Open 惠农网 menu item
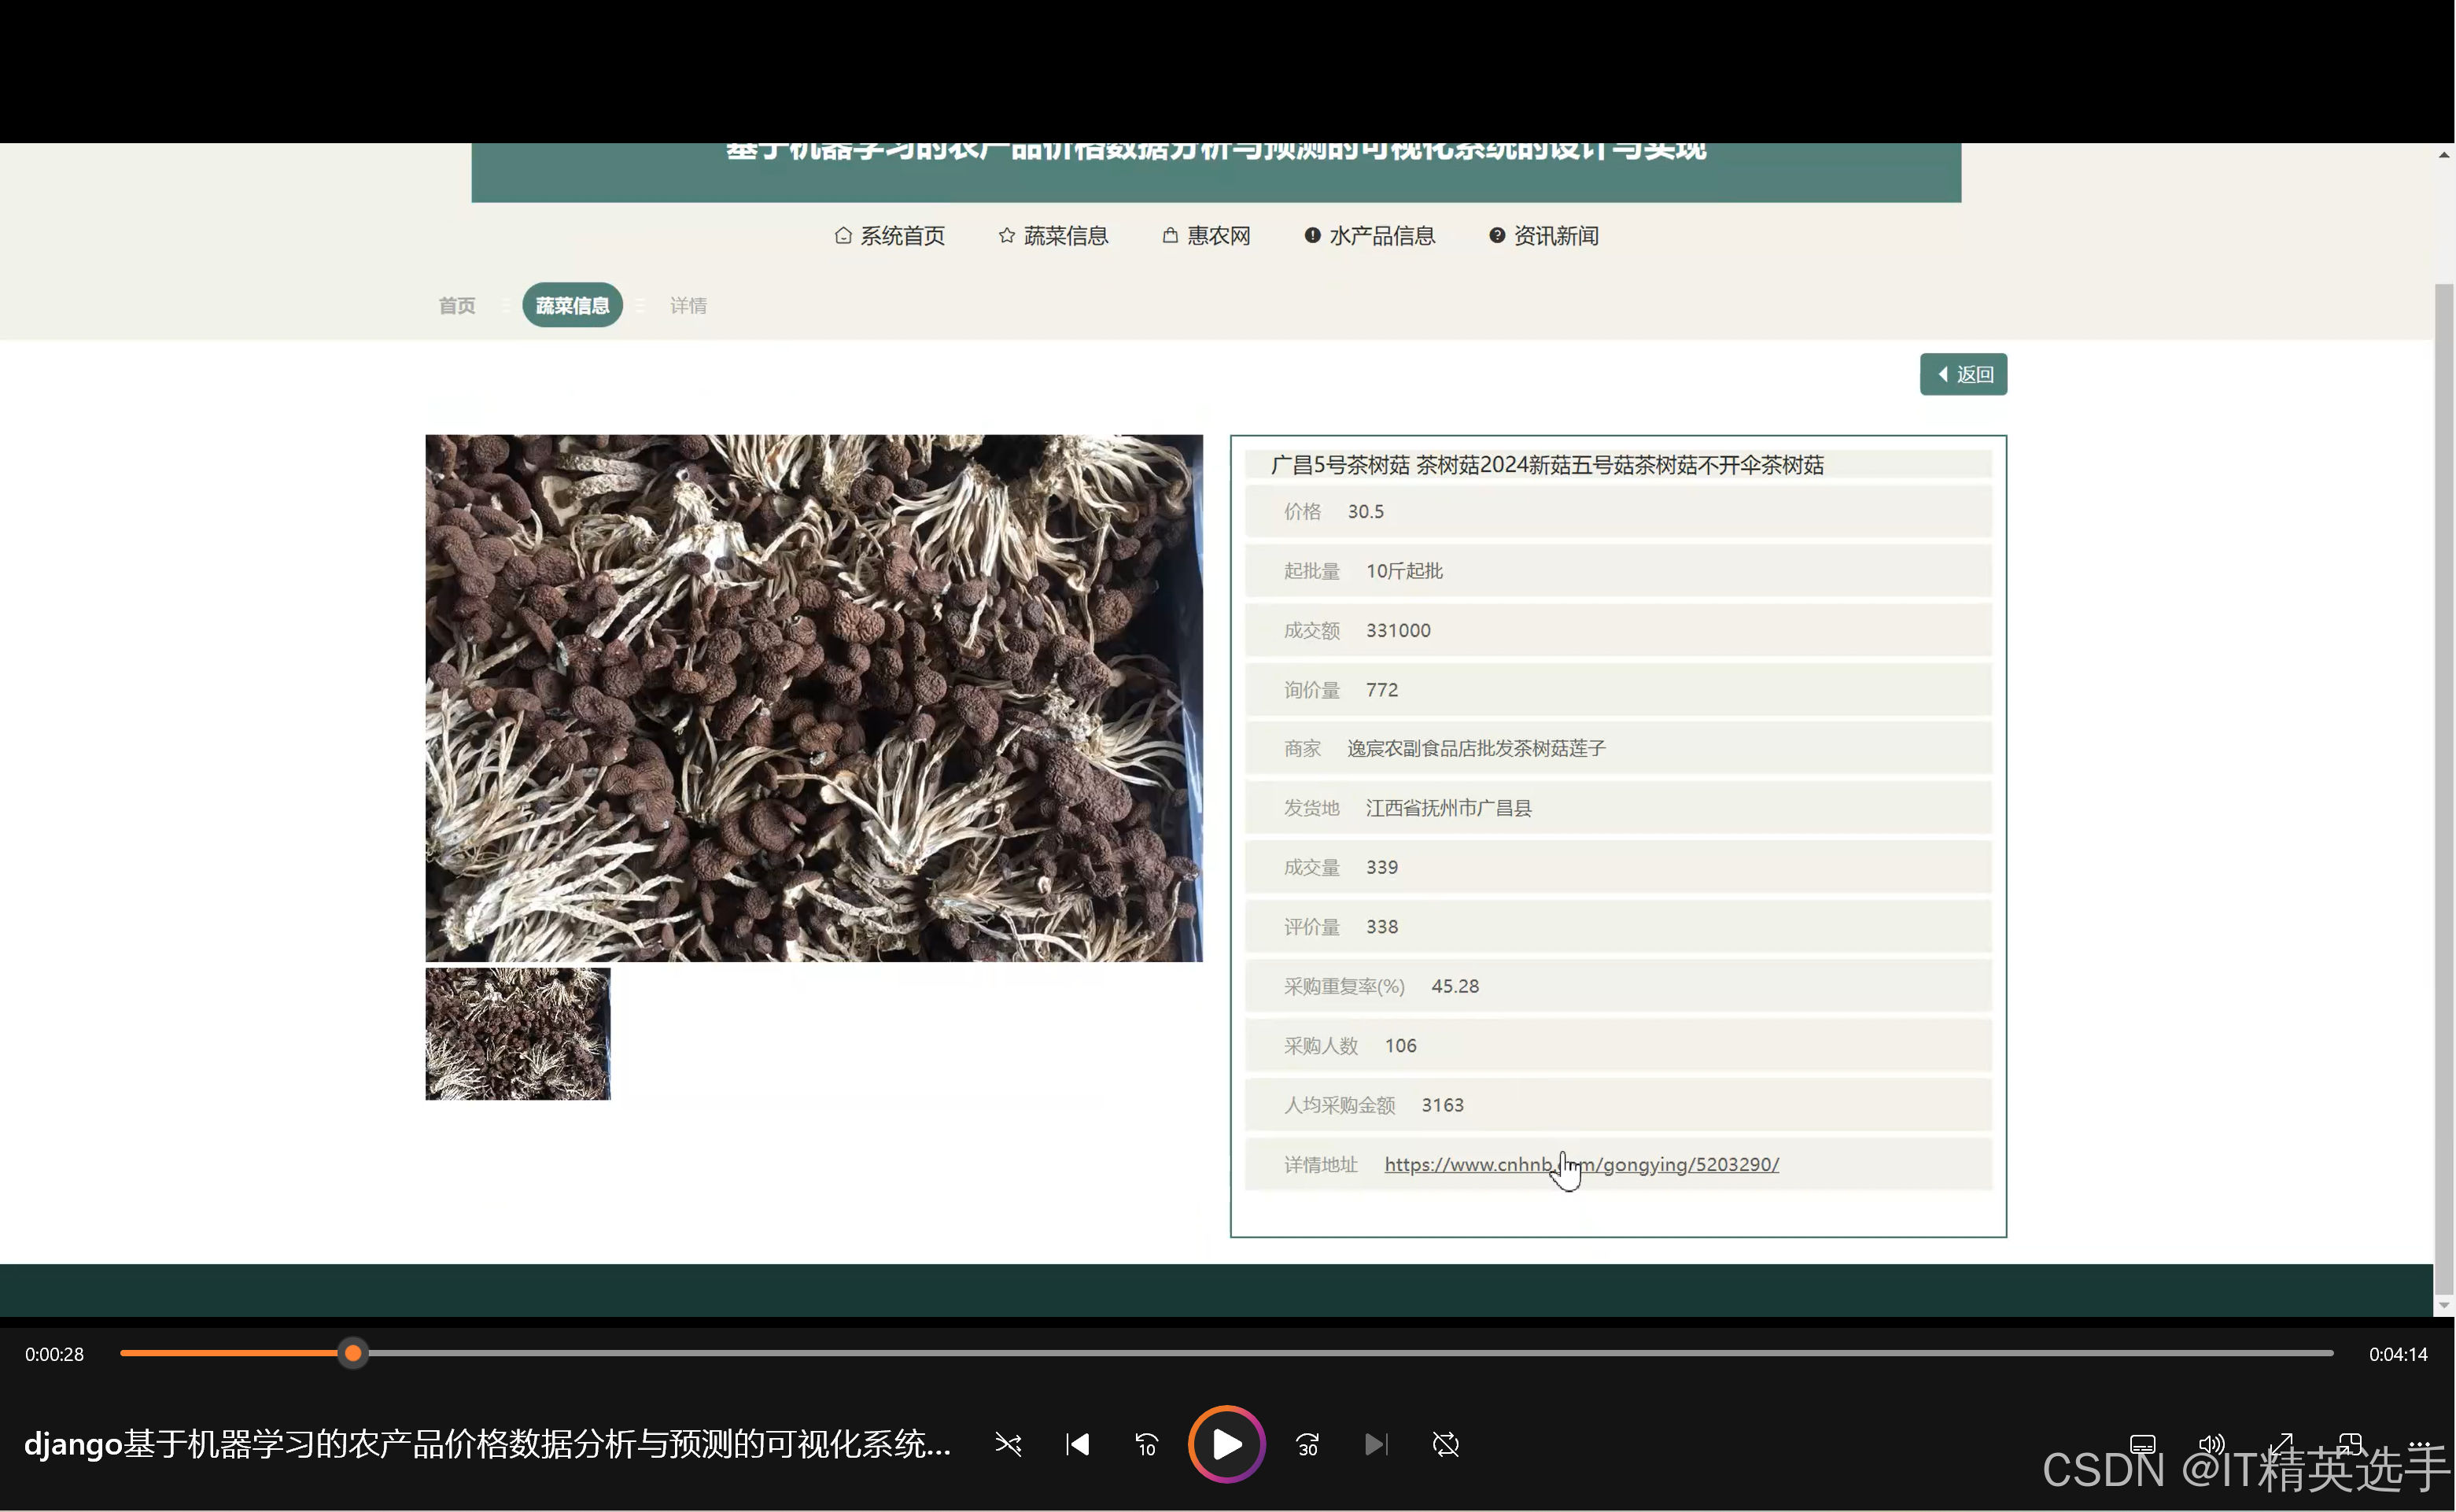 tap(1206, 236)
